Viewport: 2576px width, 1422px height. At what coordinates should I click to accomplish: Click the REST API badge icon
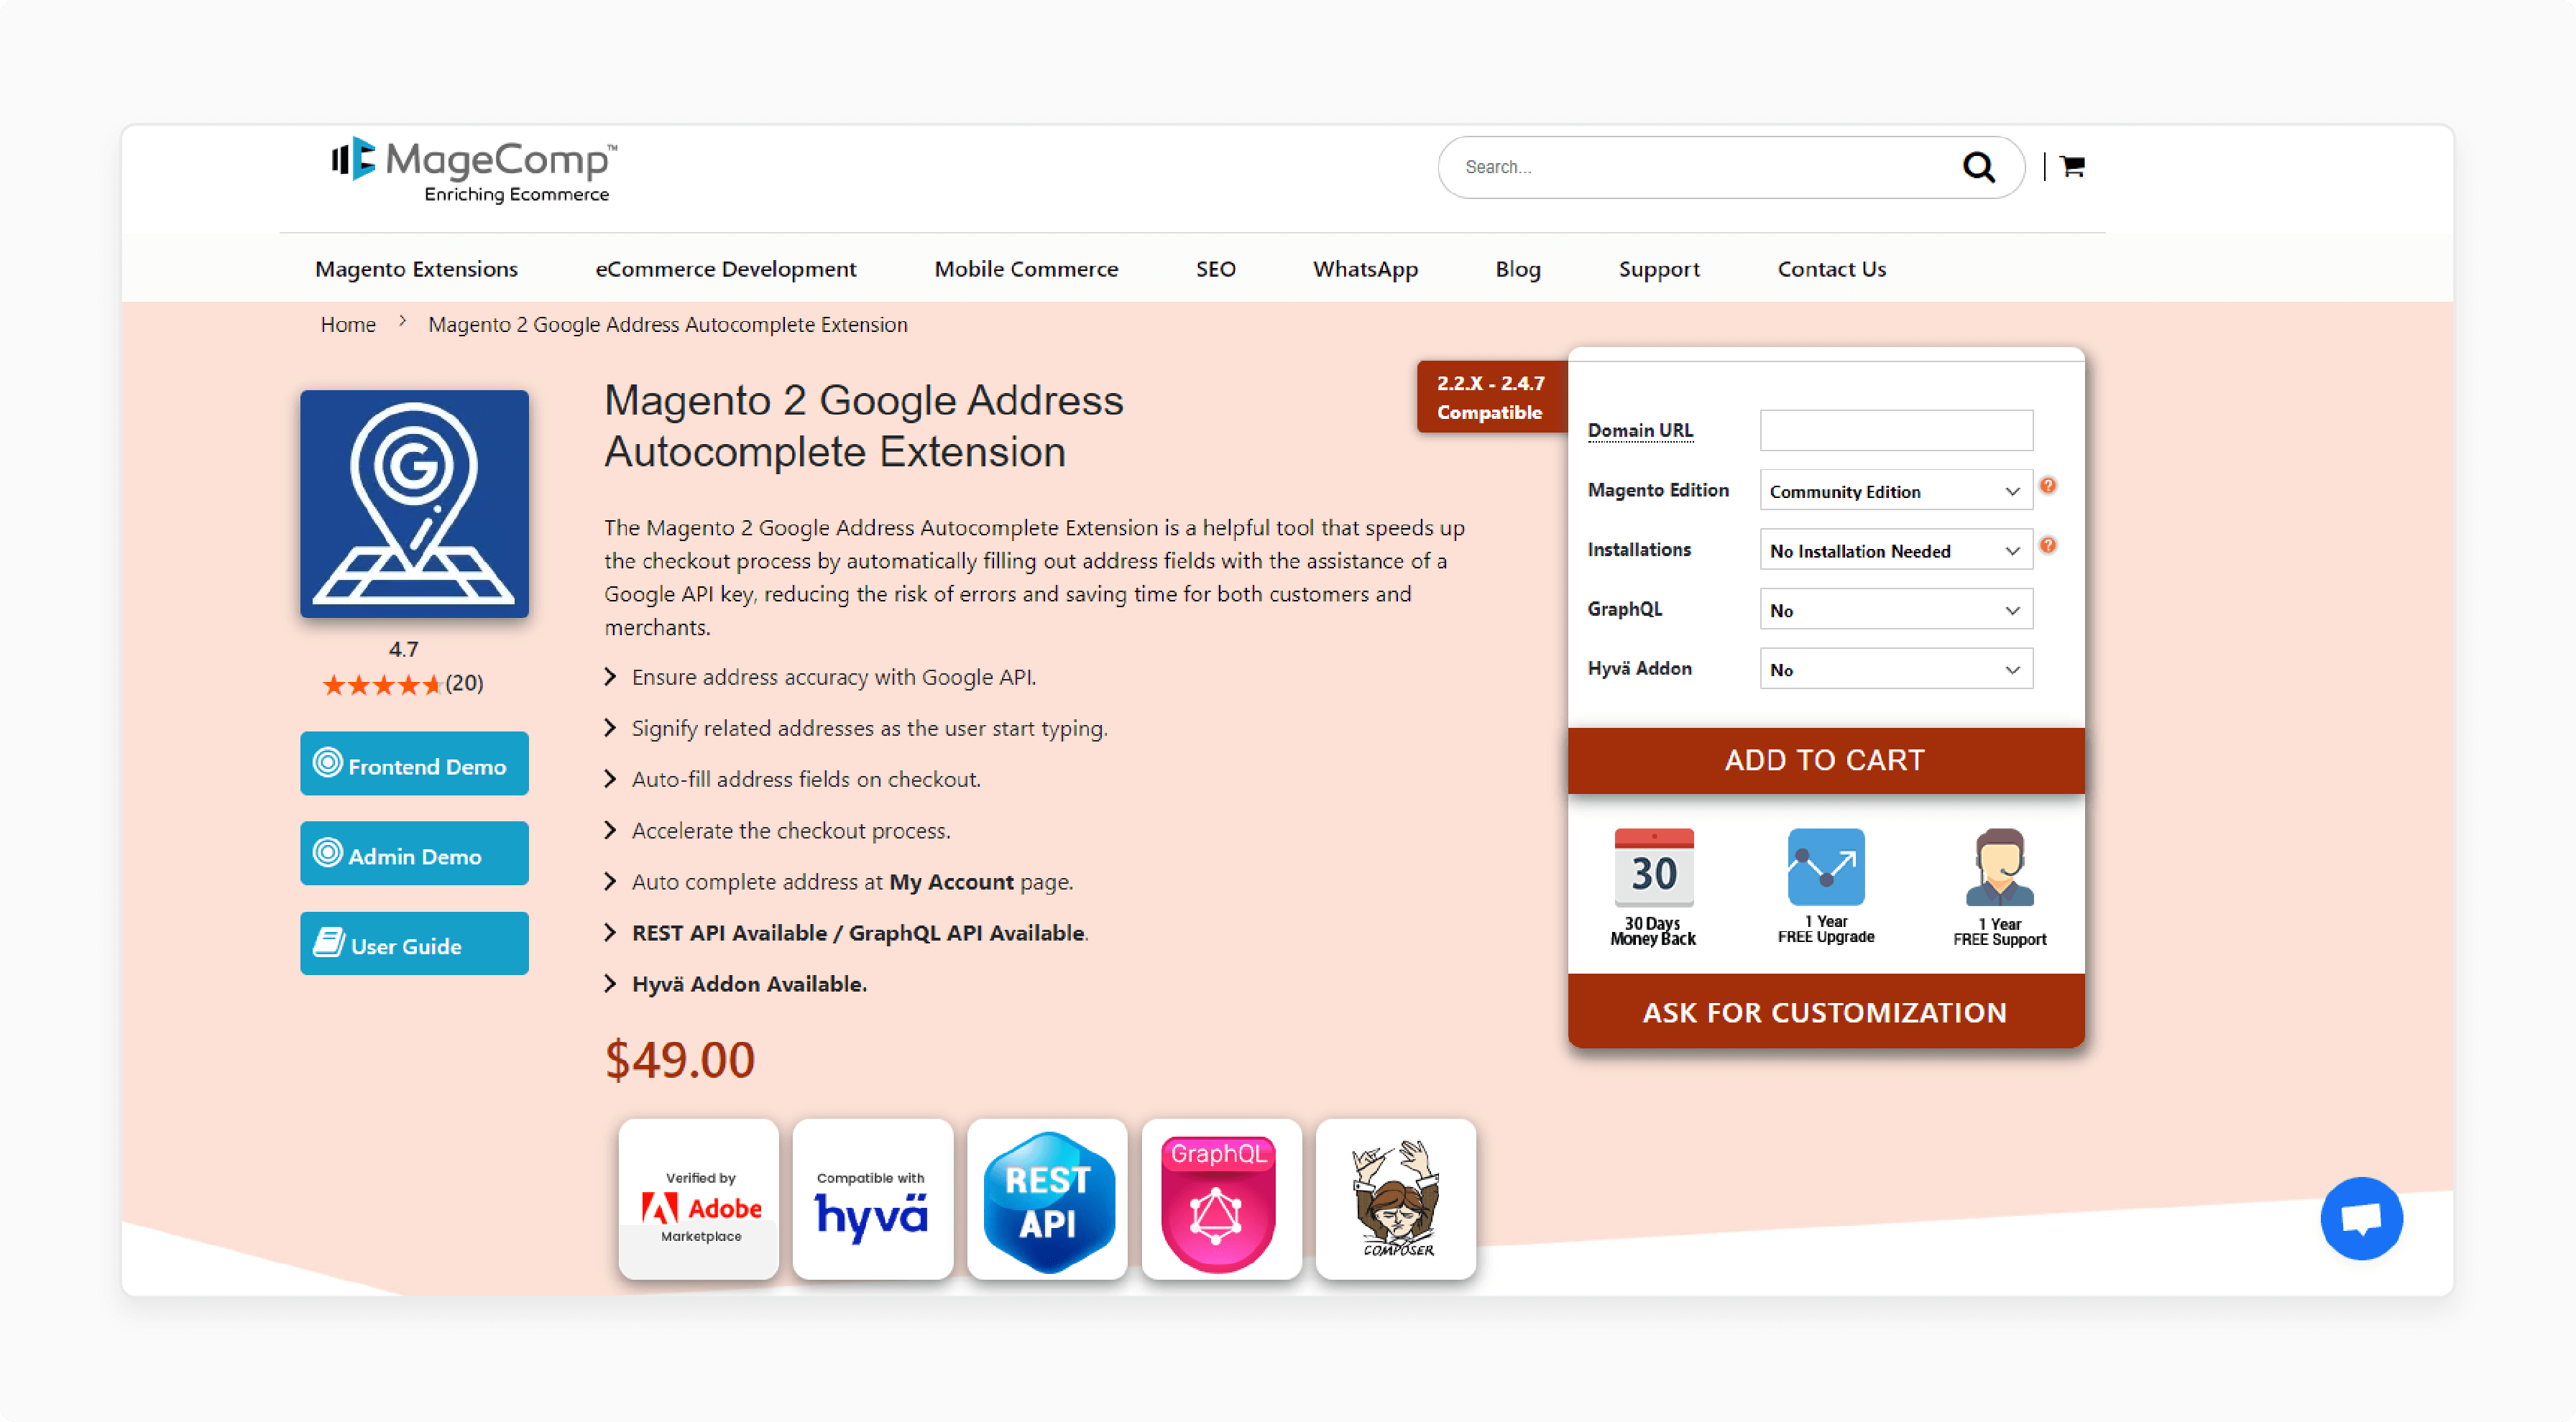point(1046,1199)
